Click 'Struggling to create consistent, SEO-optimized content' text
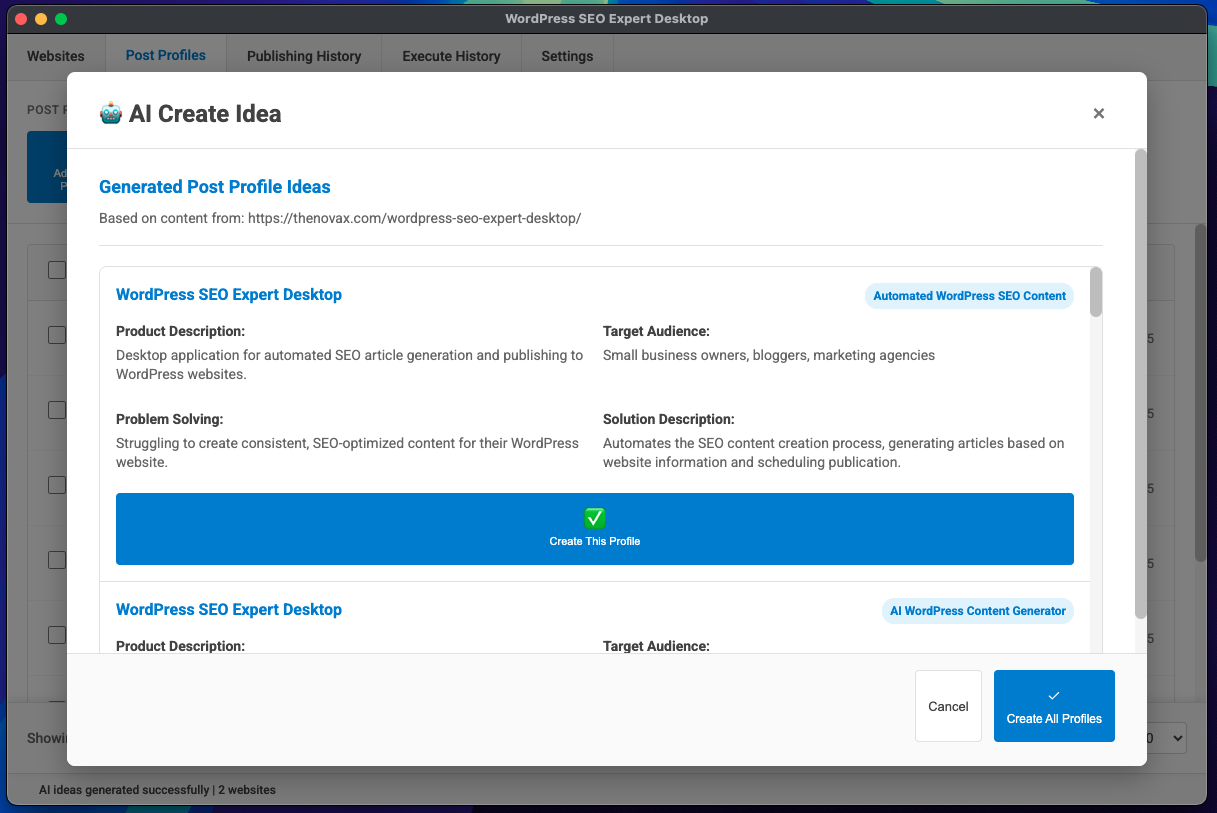This screenshot has width=1217, height=813. pyautogui.click(x=347, y=453)
